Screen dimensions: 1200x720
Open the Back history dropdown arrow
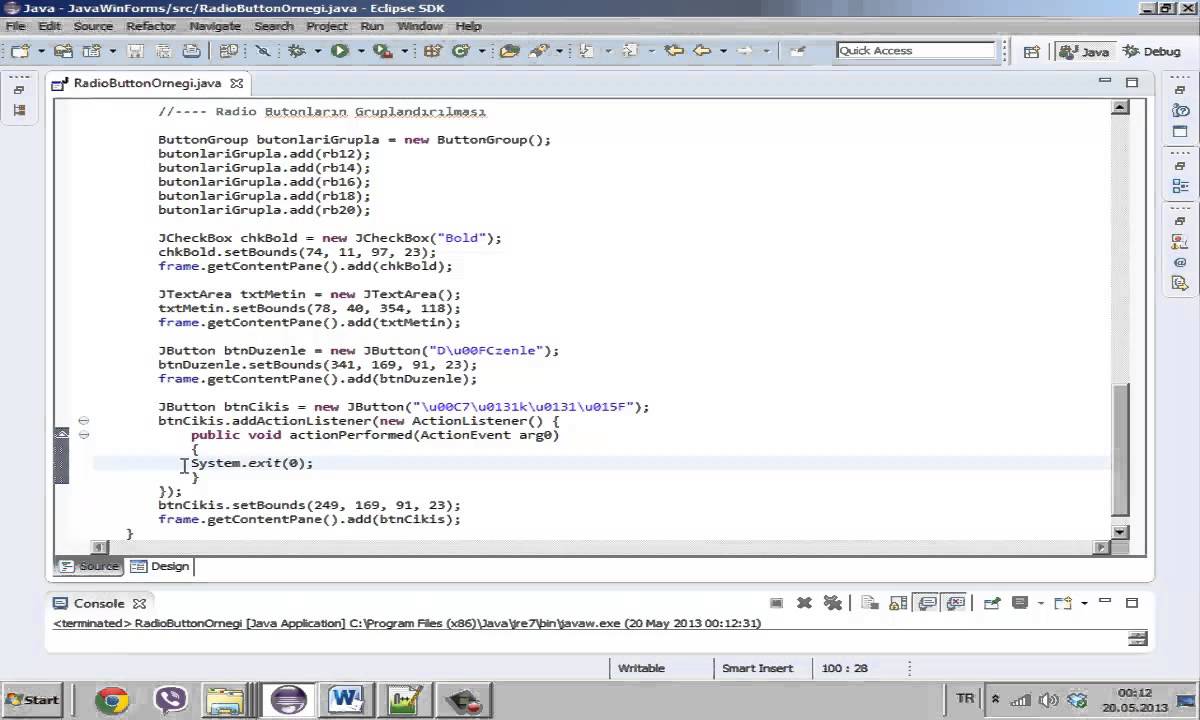[x=723, y=50]
